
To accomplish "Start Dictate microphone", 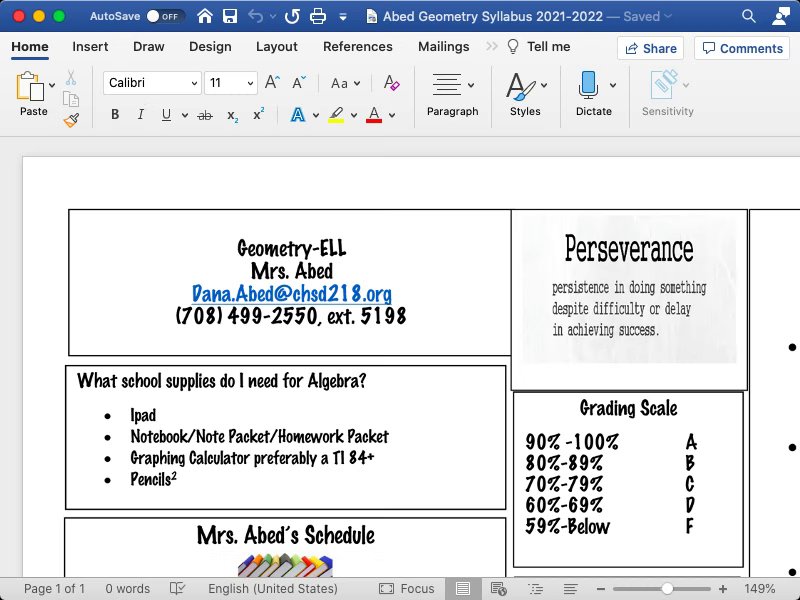I will tap(589, 85).
